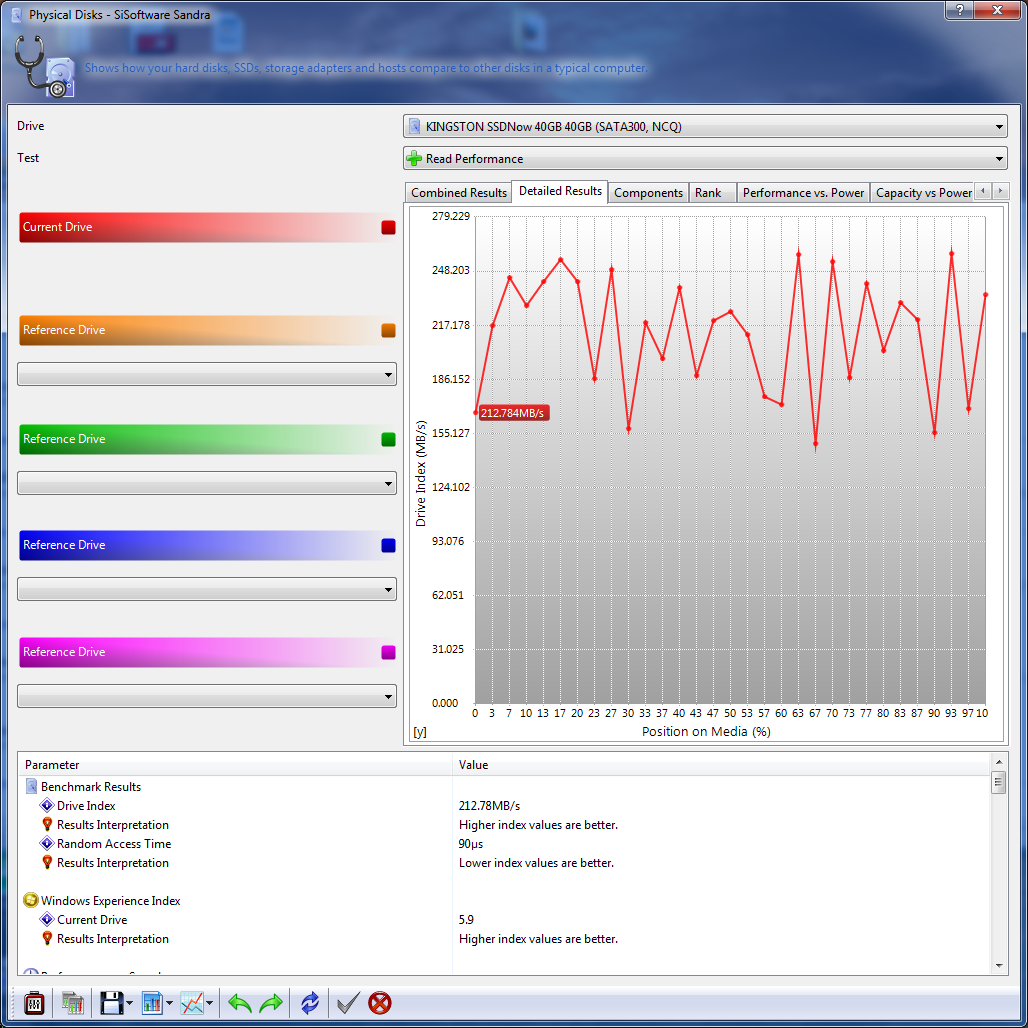1028x1028 pixels.
Task: Click the results list scroll up arrow
Action: click(x=998, y=761)
